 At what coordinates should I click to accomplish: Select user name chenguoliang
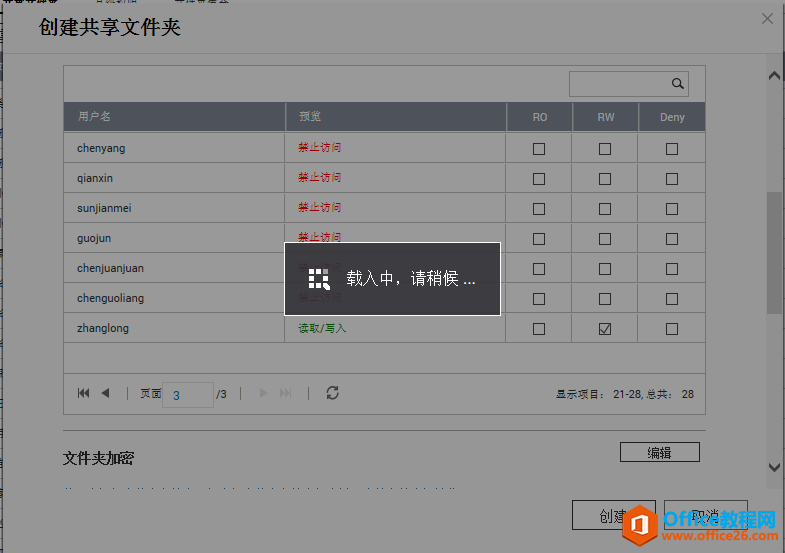pyautogui.click(x=110, y=298)
